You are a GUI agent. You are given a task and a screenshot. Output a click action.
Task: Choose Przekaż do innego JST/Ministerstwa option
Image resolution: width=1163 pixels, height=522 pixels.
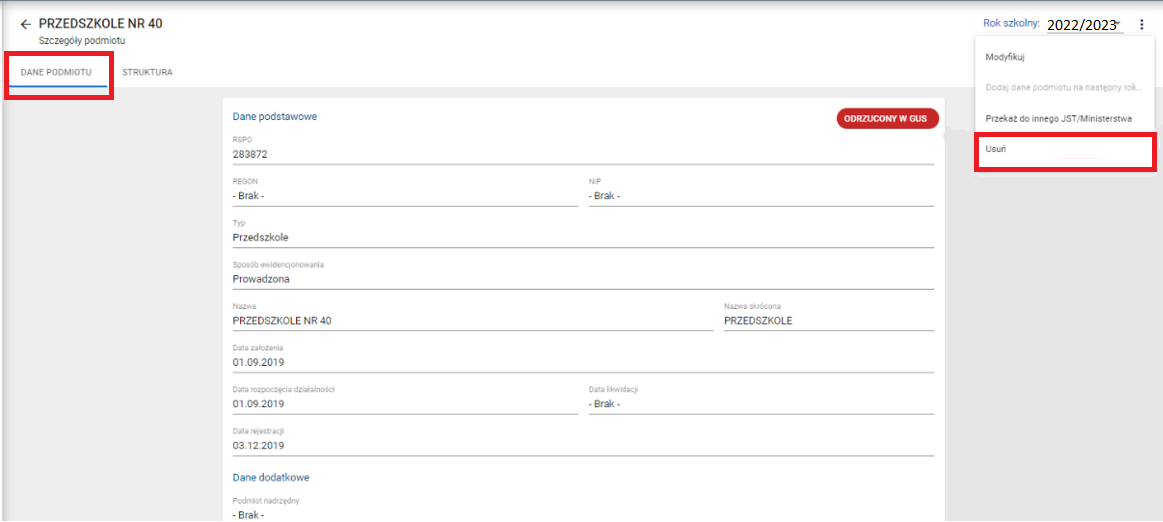(x=1058, y=118)
